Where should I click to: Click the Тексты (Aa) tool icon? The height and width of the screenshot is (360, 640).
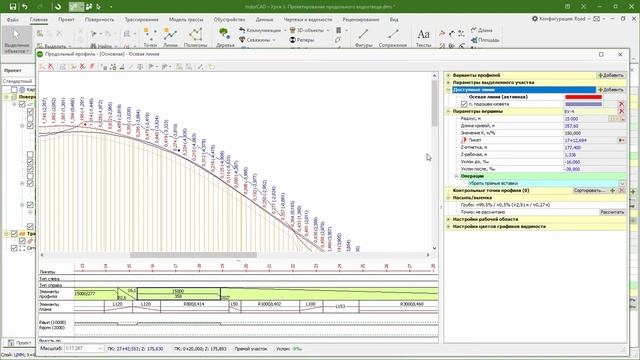[423, 34]
